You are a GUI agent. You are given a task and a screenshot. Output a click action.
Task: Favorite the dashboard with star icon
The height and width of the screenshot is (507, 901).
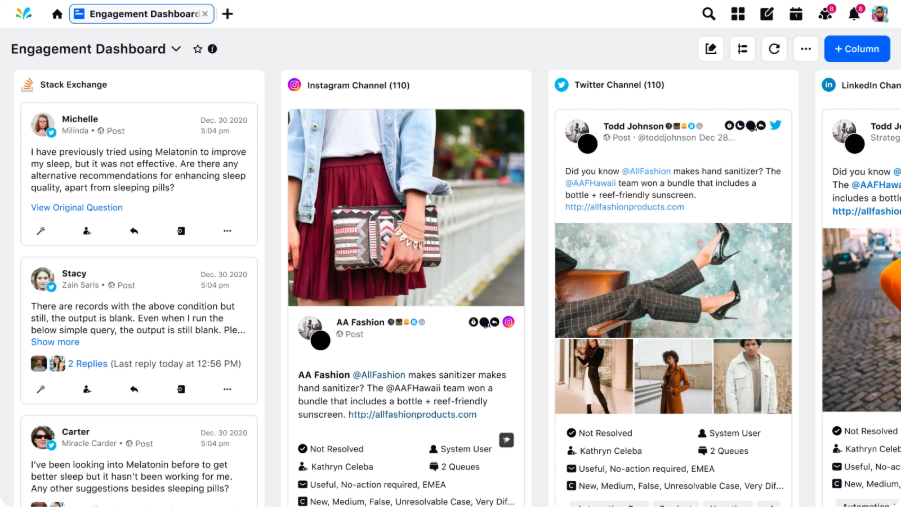(198, 49)
